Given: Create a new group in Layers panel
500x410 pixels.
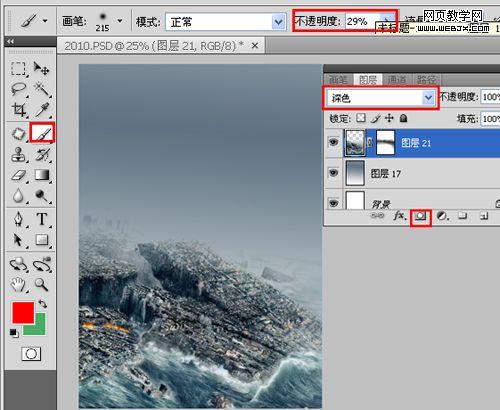Looking at the screenshot, I should [x=462, y=216].
